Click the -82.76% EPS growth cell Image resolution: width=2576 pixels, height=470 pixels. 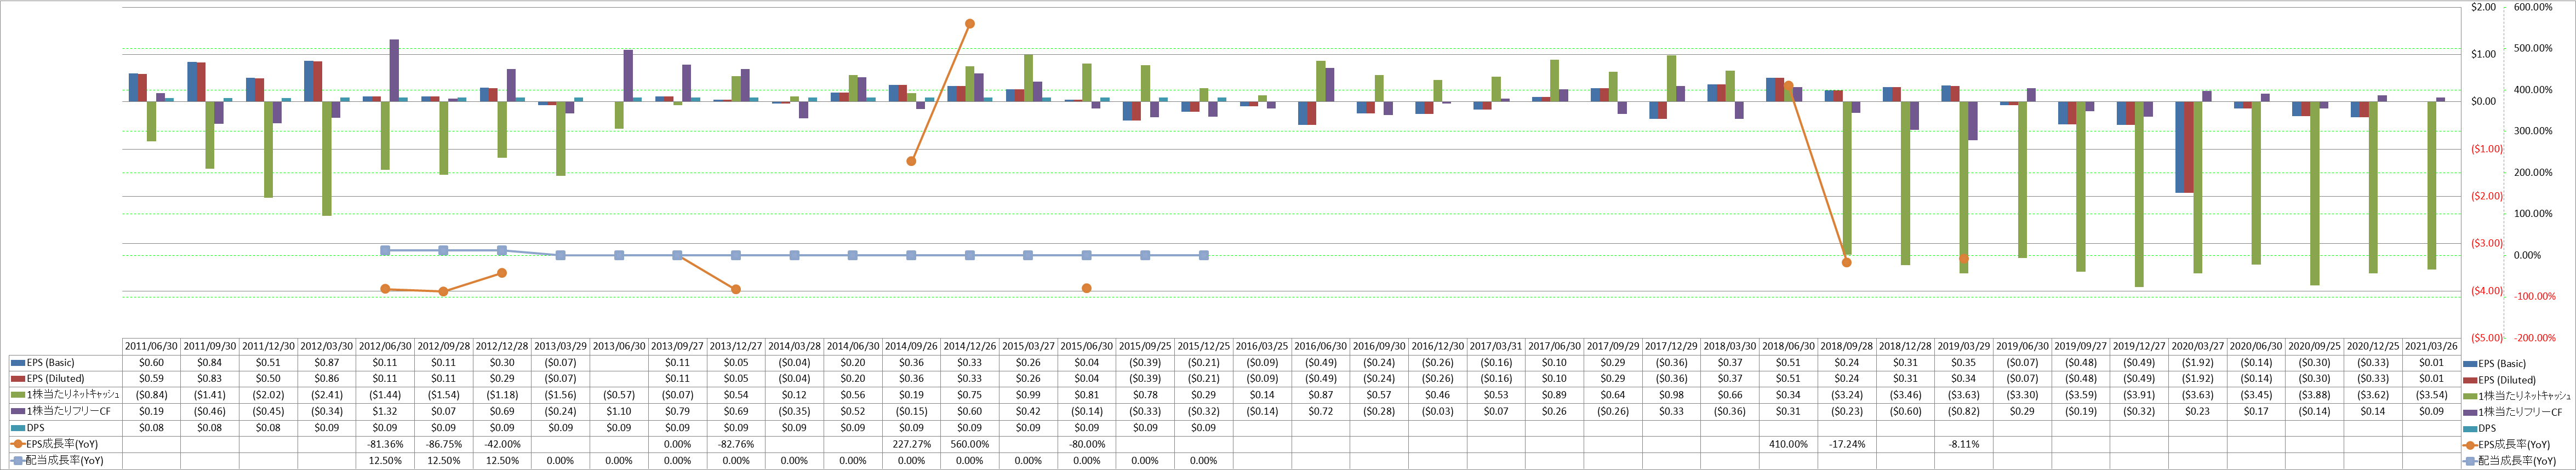point(736,444)
